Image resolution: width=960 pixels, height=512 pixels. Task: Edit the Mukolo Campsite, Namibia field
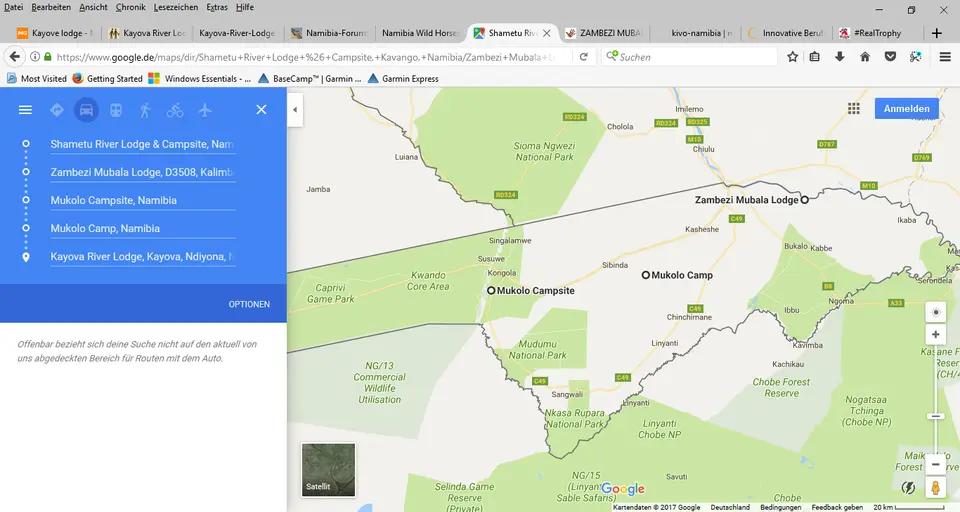143,201
